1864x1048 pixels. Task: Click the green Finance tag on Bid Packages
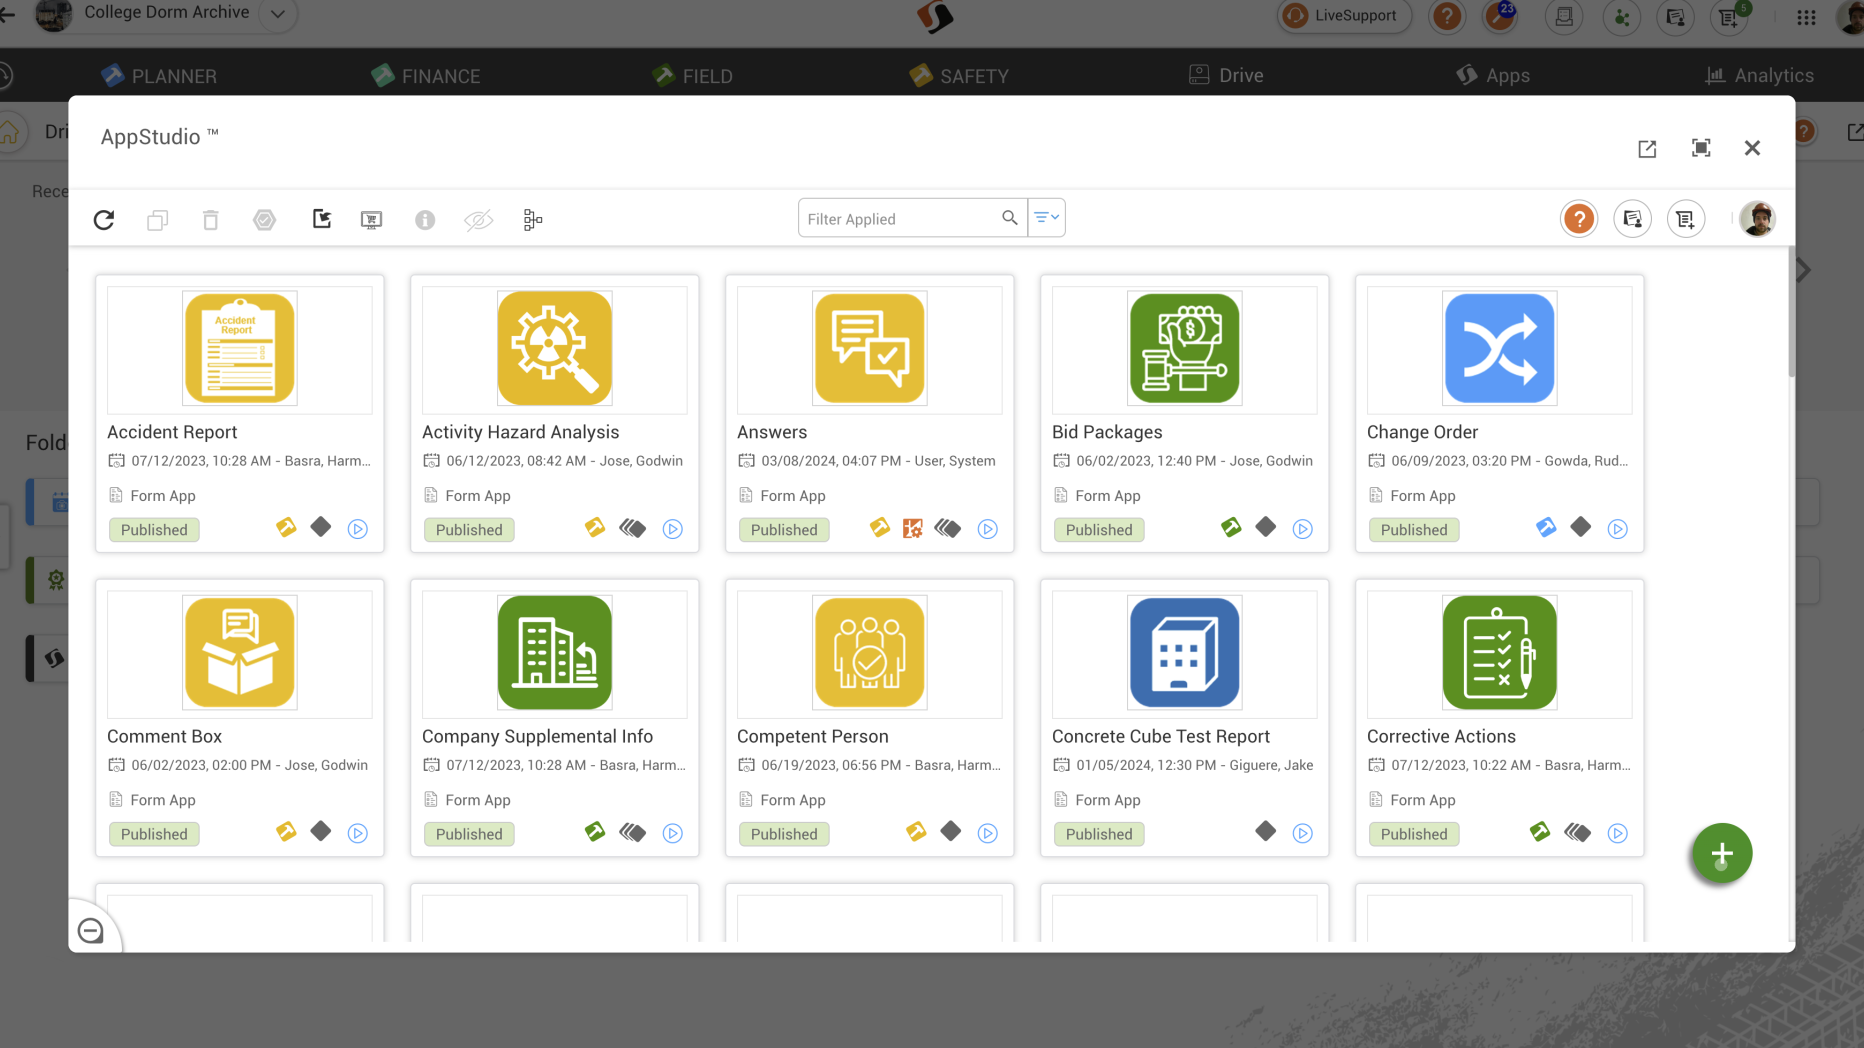point(1231,527)
